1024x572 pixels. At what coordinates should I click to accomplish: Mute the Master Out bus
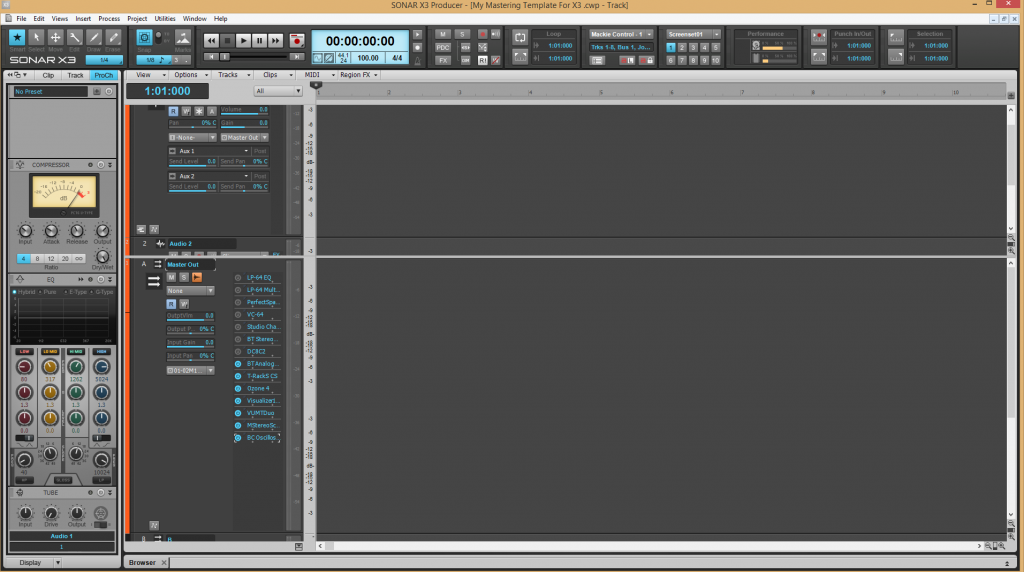(171, 277)
